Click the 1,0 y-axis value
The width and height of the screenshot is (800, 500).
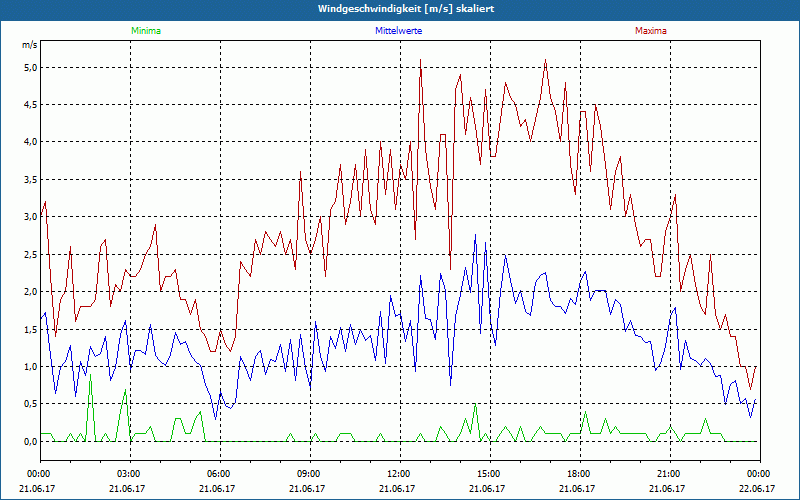(x=32, y=366)
